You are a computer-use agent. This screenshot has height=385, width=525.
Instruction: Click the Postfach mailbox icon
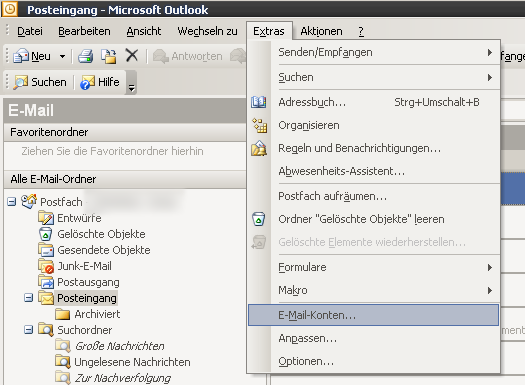pyautogui.click(x=29, y=201)
